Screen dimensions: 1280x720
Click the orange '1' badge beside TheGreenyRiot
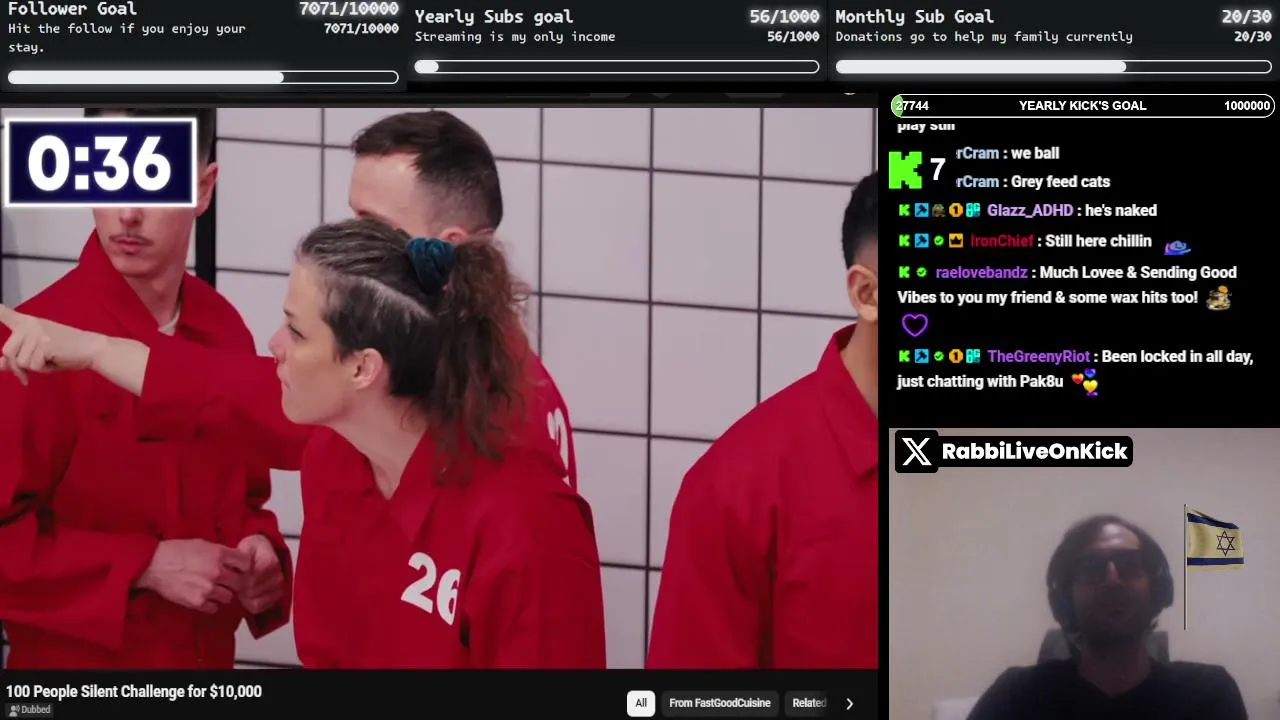click(955, 357)
